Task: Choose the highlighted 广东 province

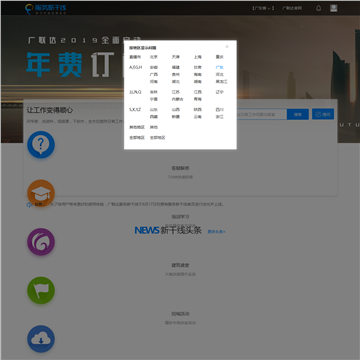Action: 220,67
